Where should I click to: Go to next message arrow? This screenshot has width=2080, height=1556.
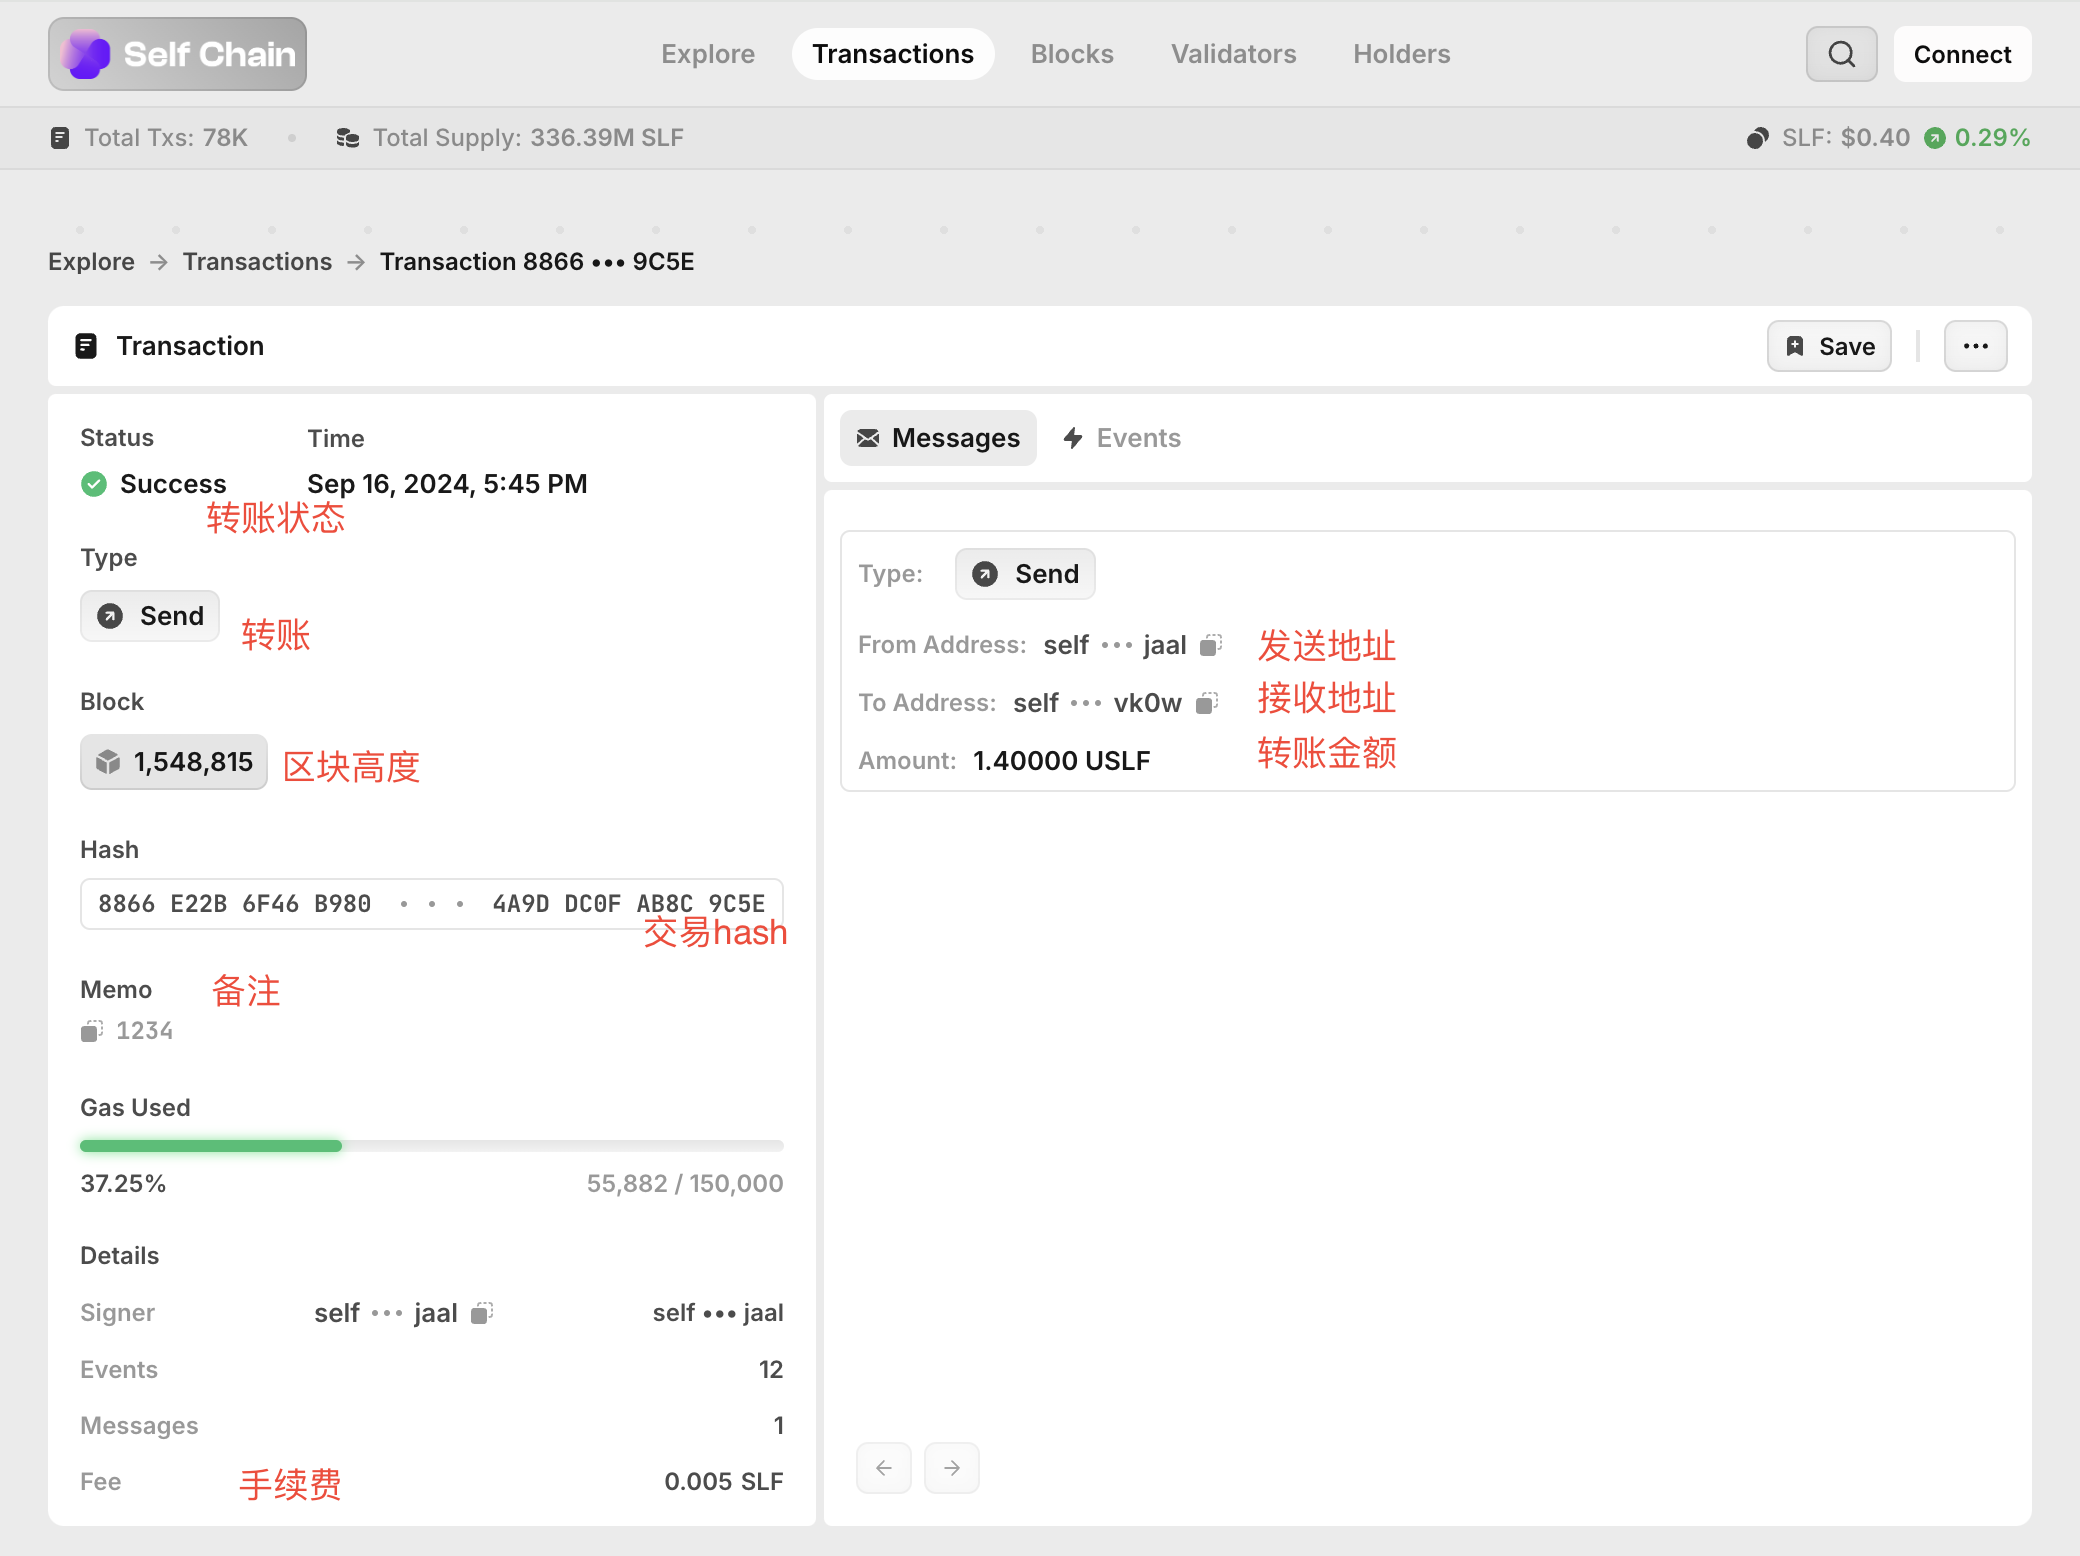tap(951, 1468)
